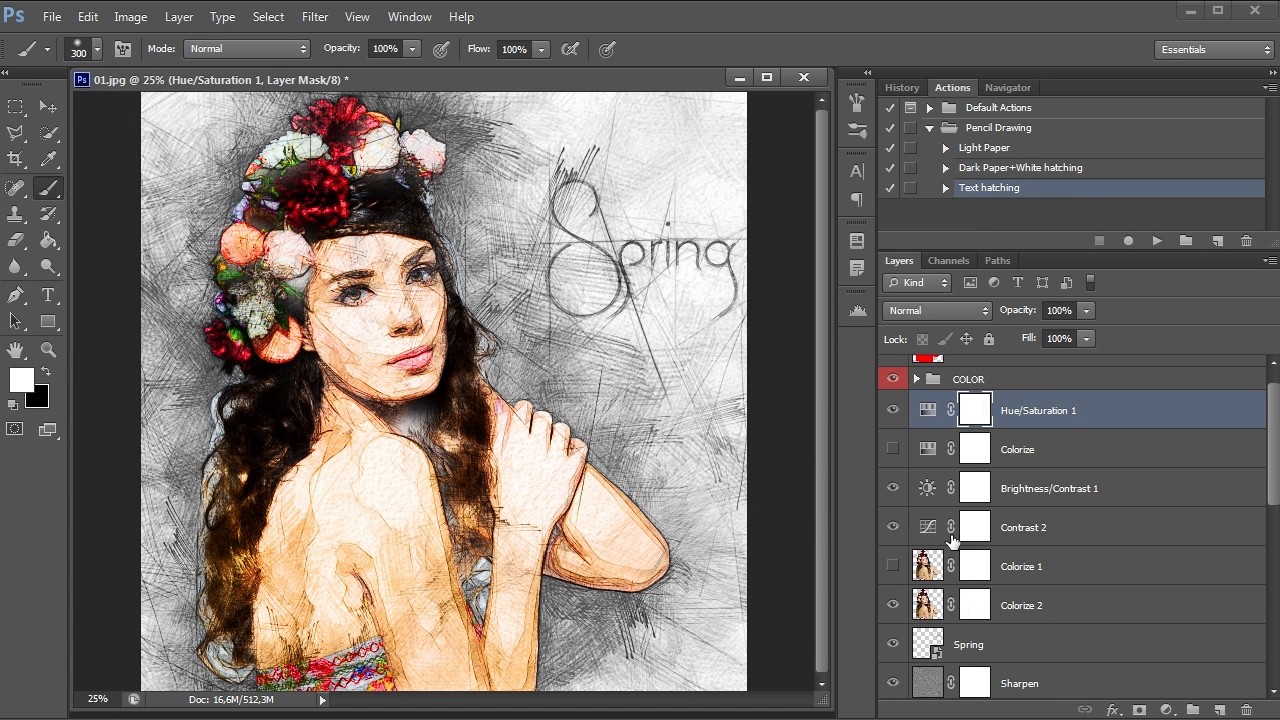Switch to the Channels tab
This screenshot has width=1280, height=720.
(x=948, y=260)
